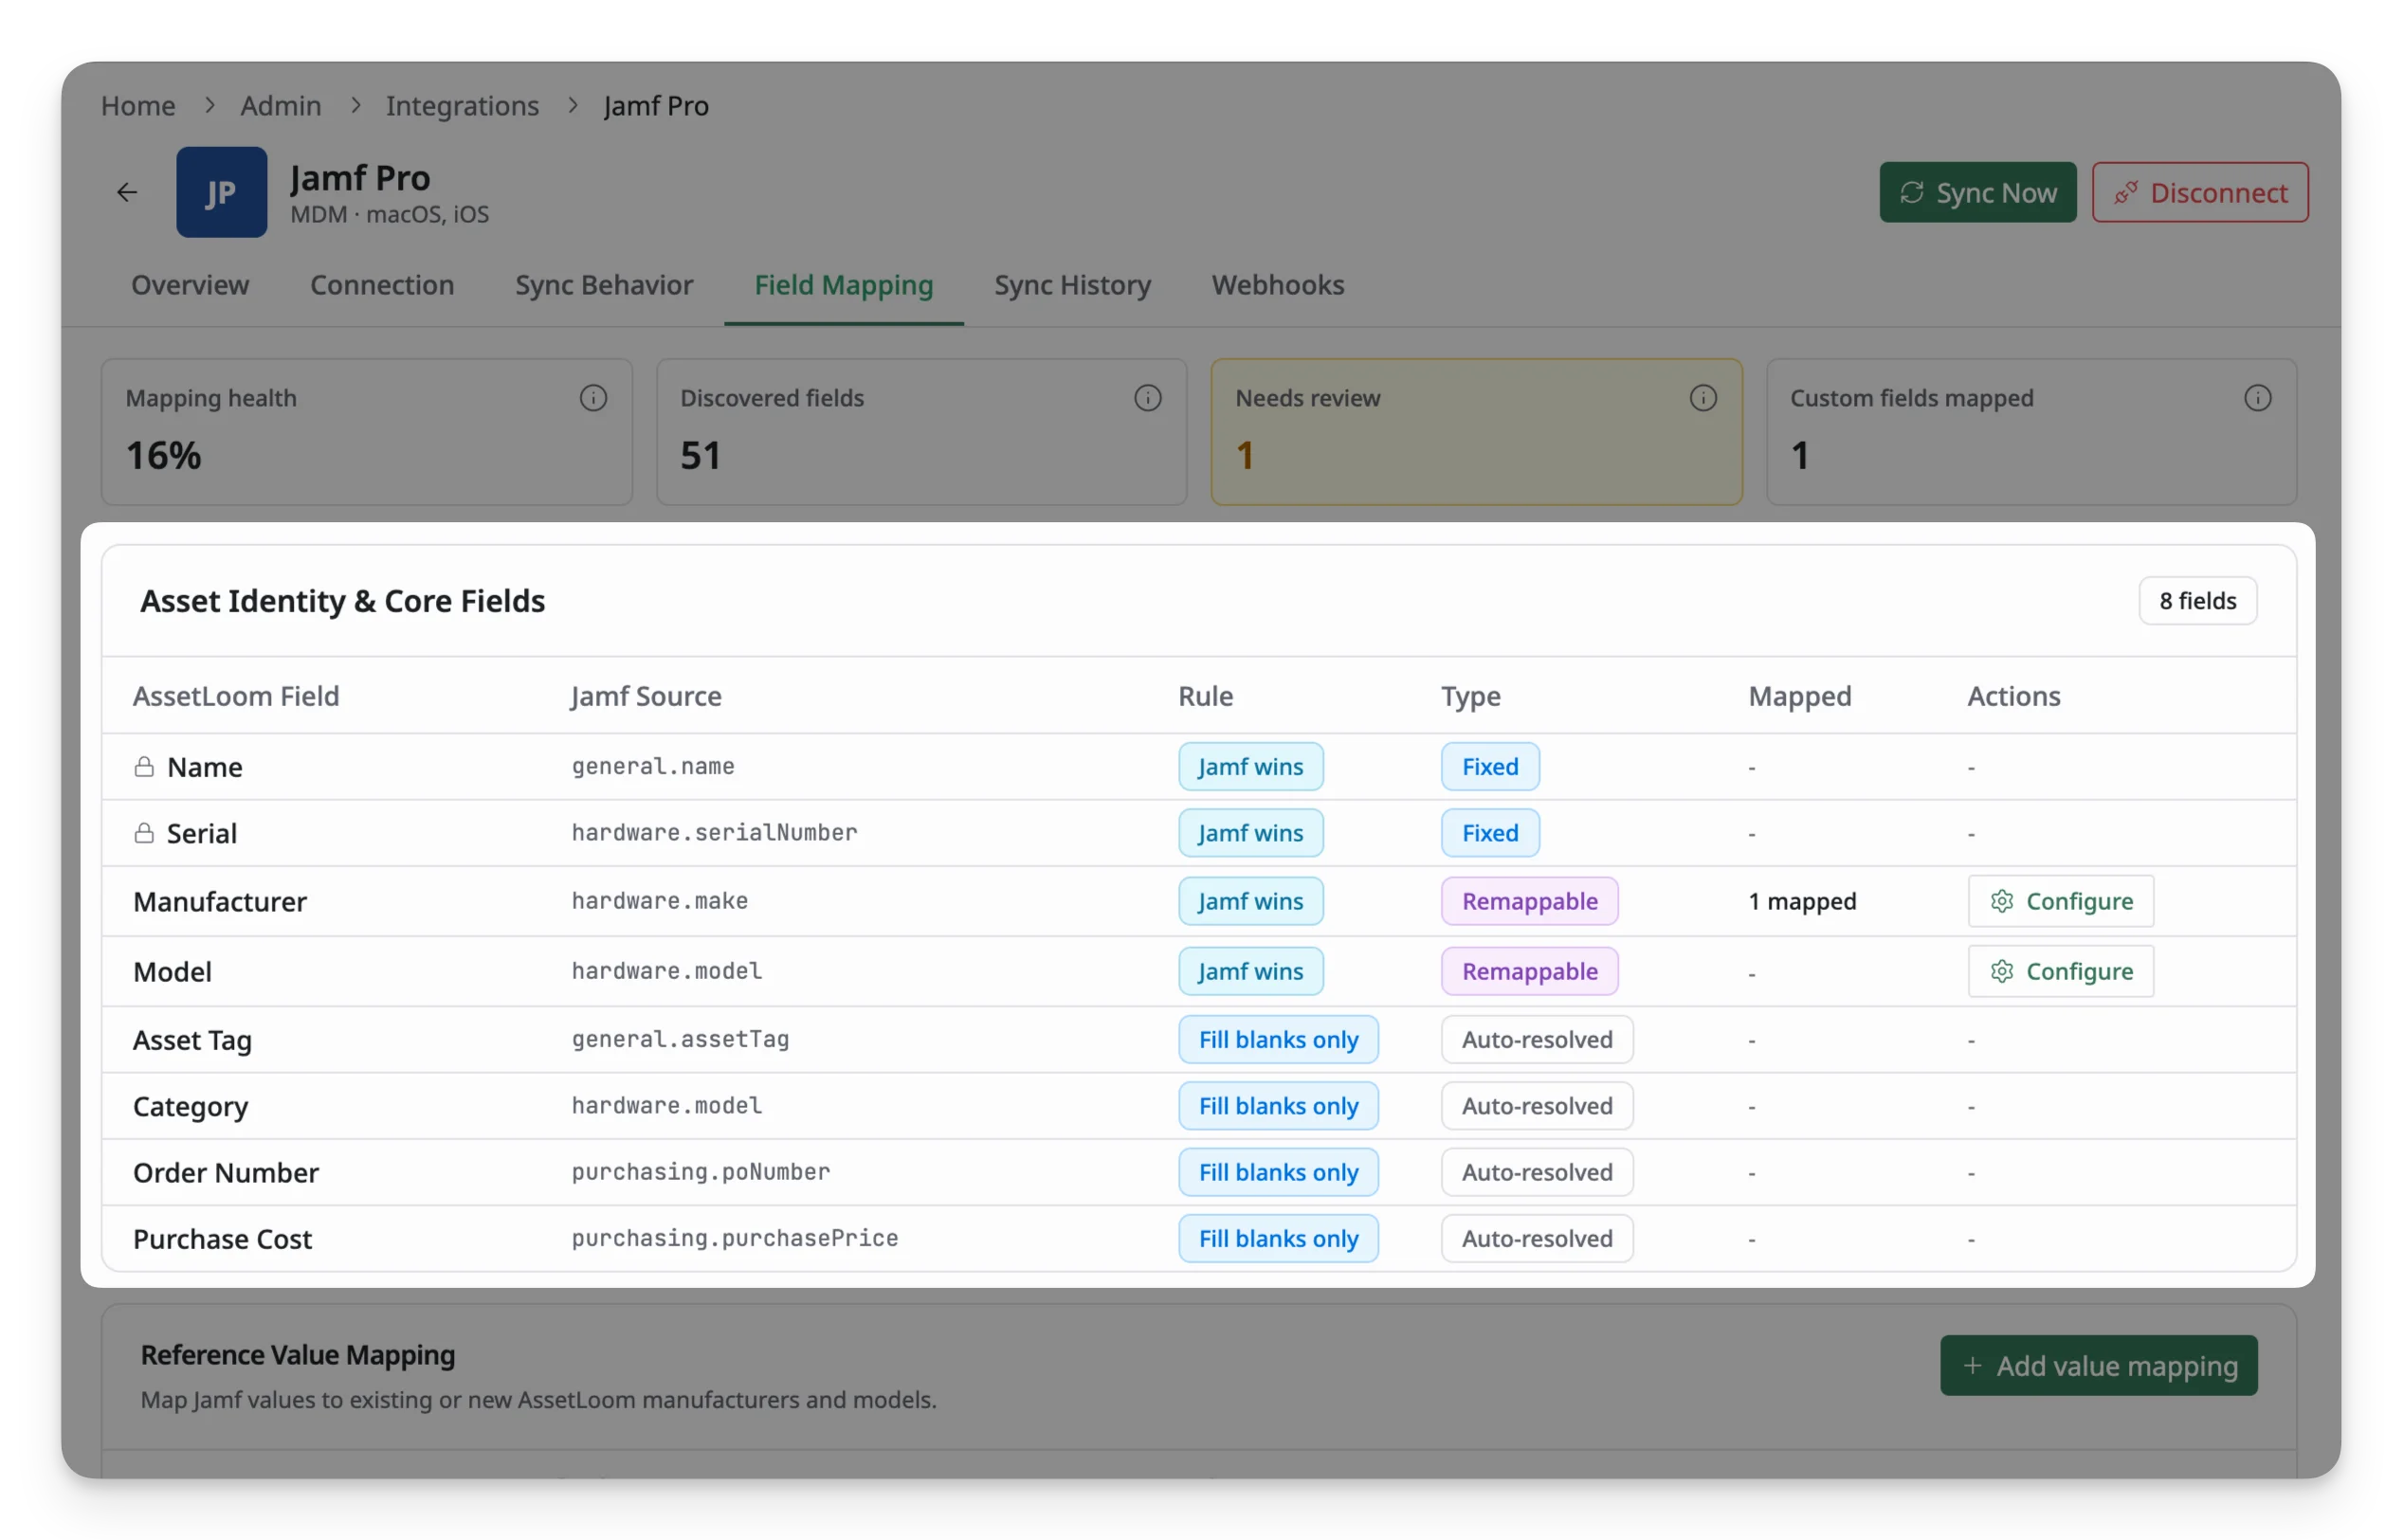The height and width of the screenshot is (1540, 2403).
Task: Click the 1 mapped value for Manufacturer
Action: pos(1802,901)
